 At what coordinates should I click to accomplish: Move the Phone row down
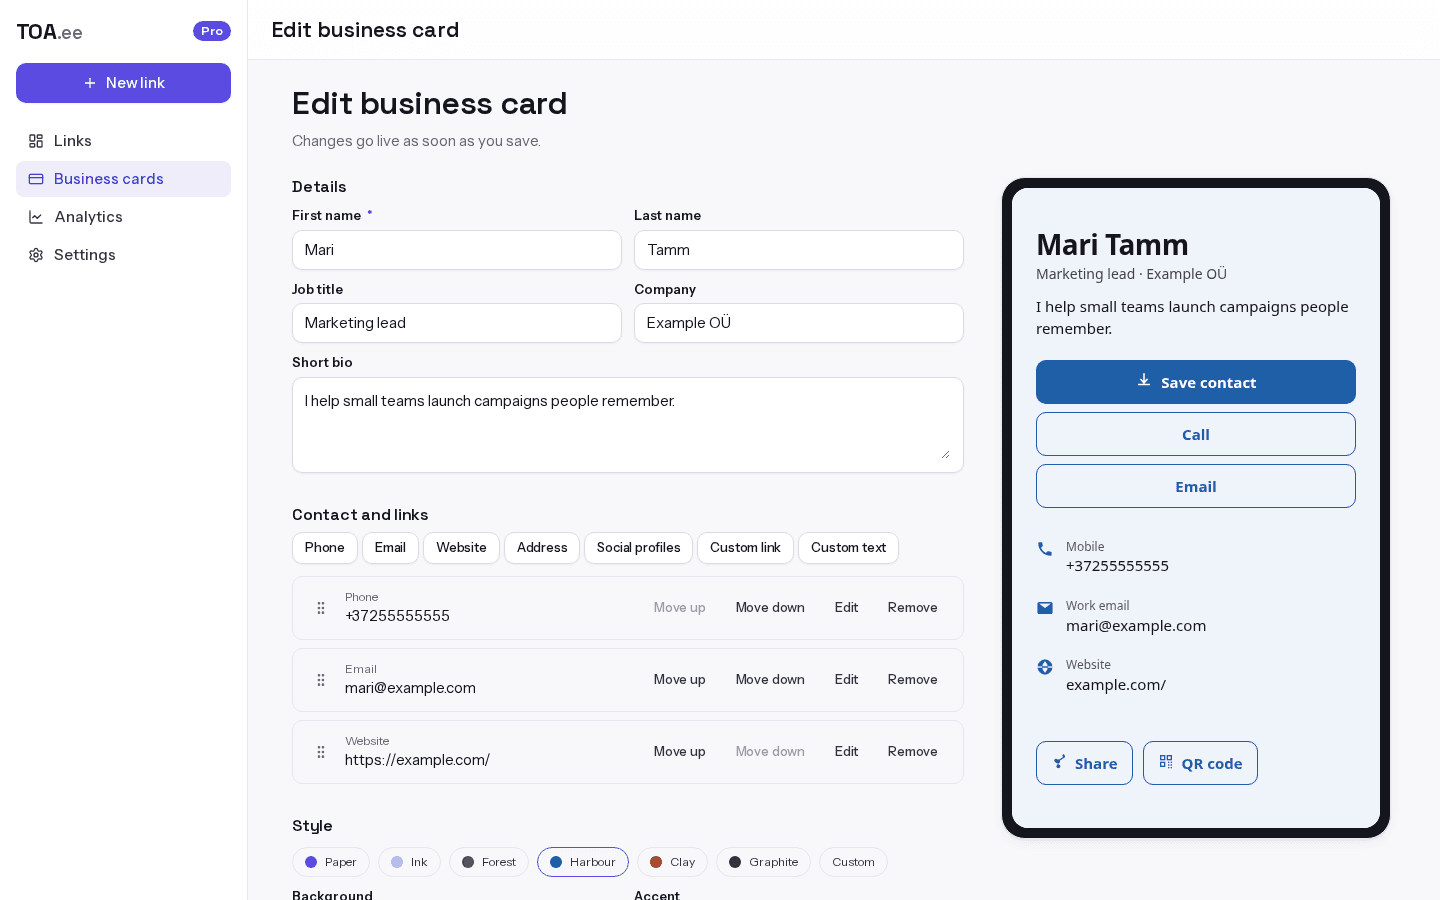(x=770, y=608)
